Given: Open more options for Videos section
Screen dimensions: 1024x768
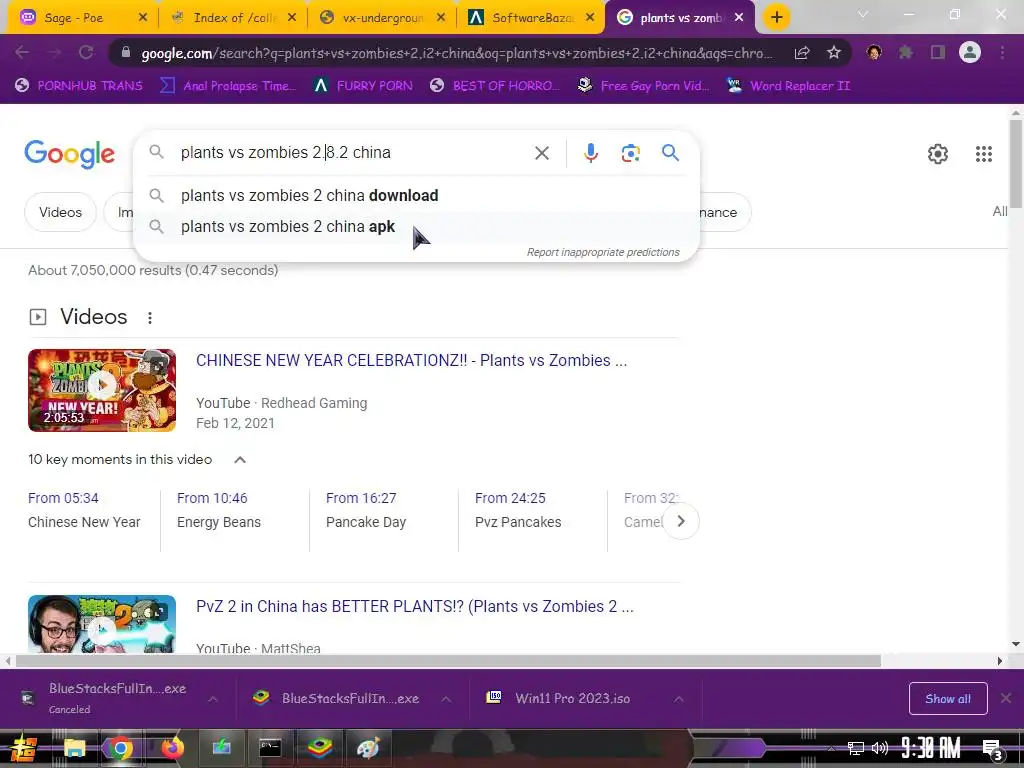Looking at the screenshot, I should click(150, 317).
